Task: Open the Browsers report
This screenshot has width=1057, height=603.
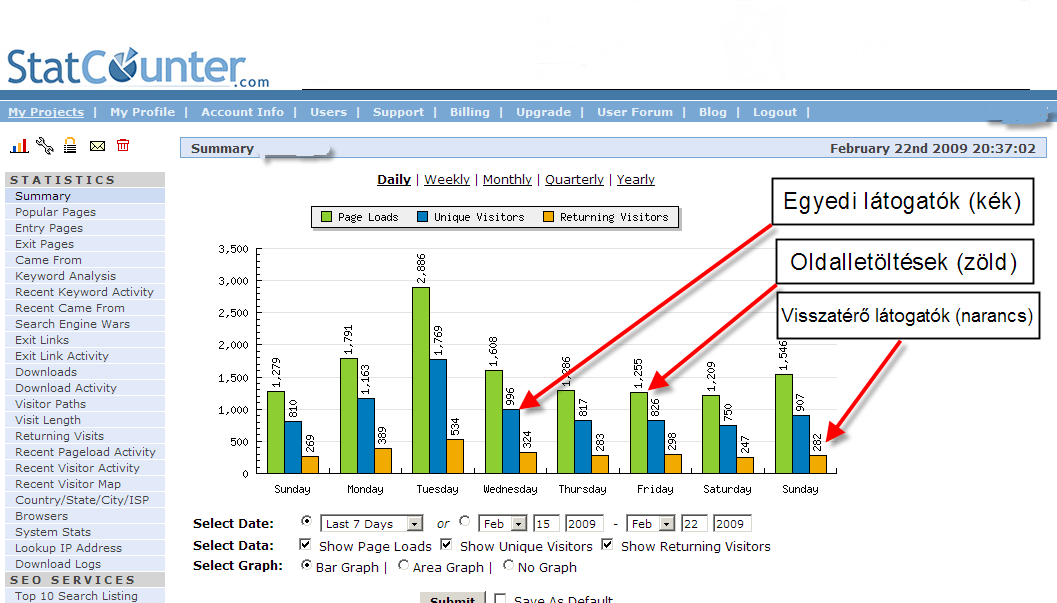Action: coord(85,516)
